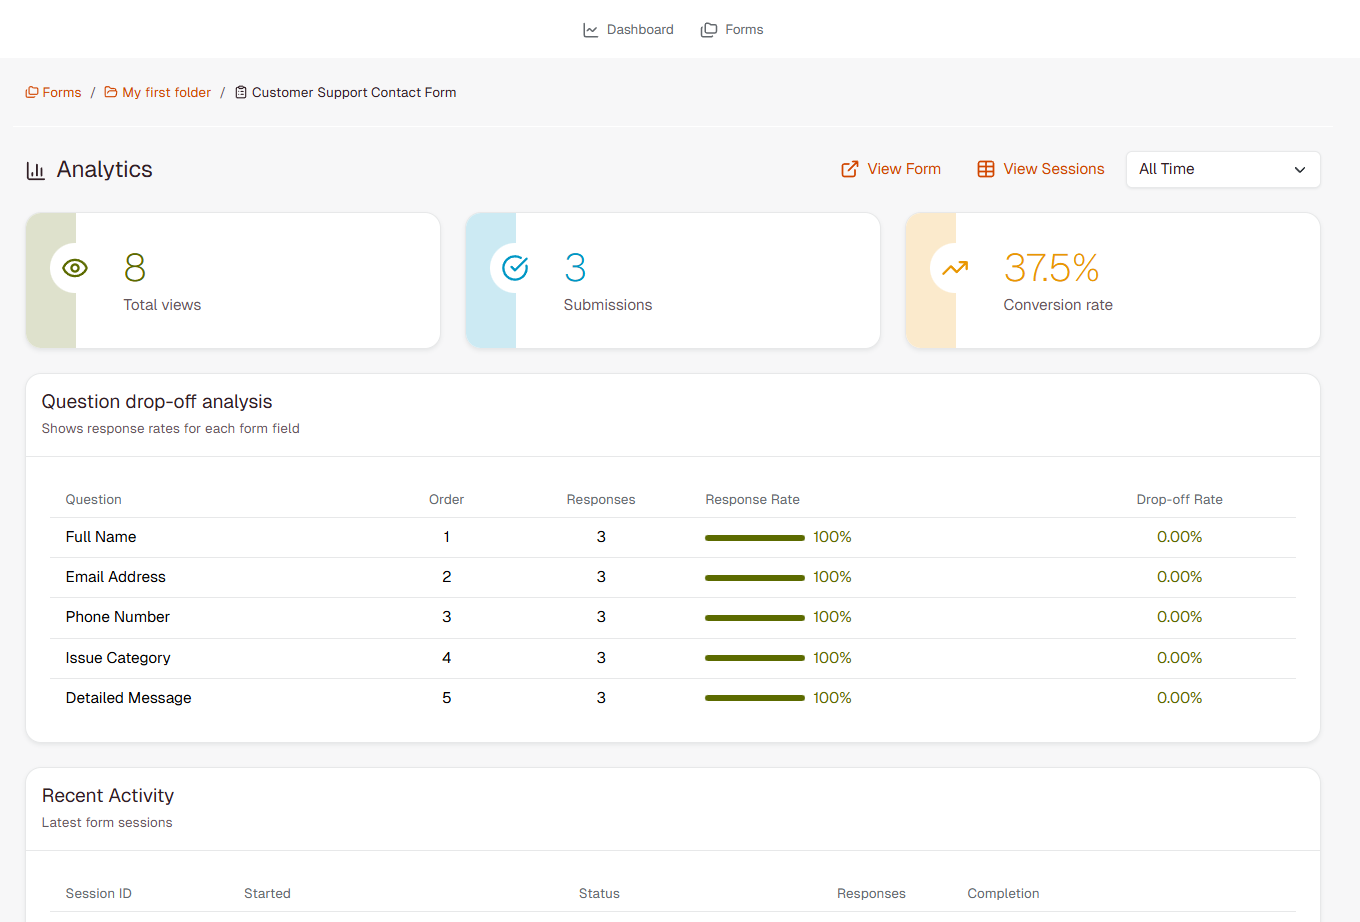Click the grid table icon beside View Sessions
This screenshot has height=922, width=1360.
tap(986, 169)
